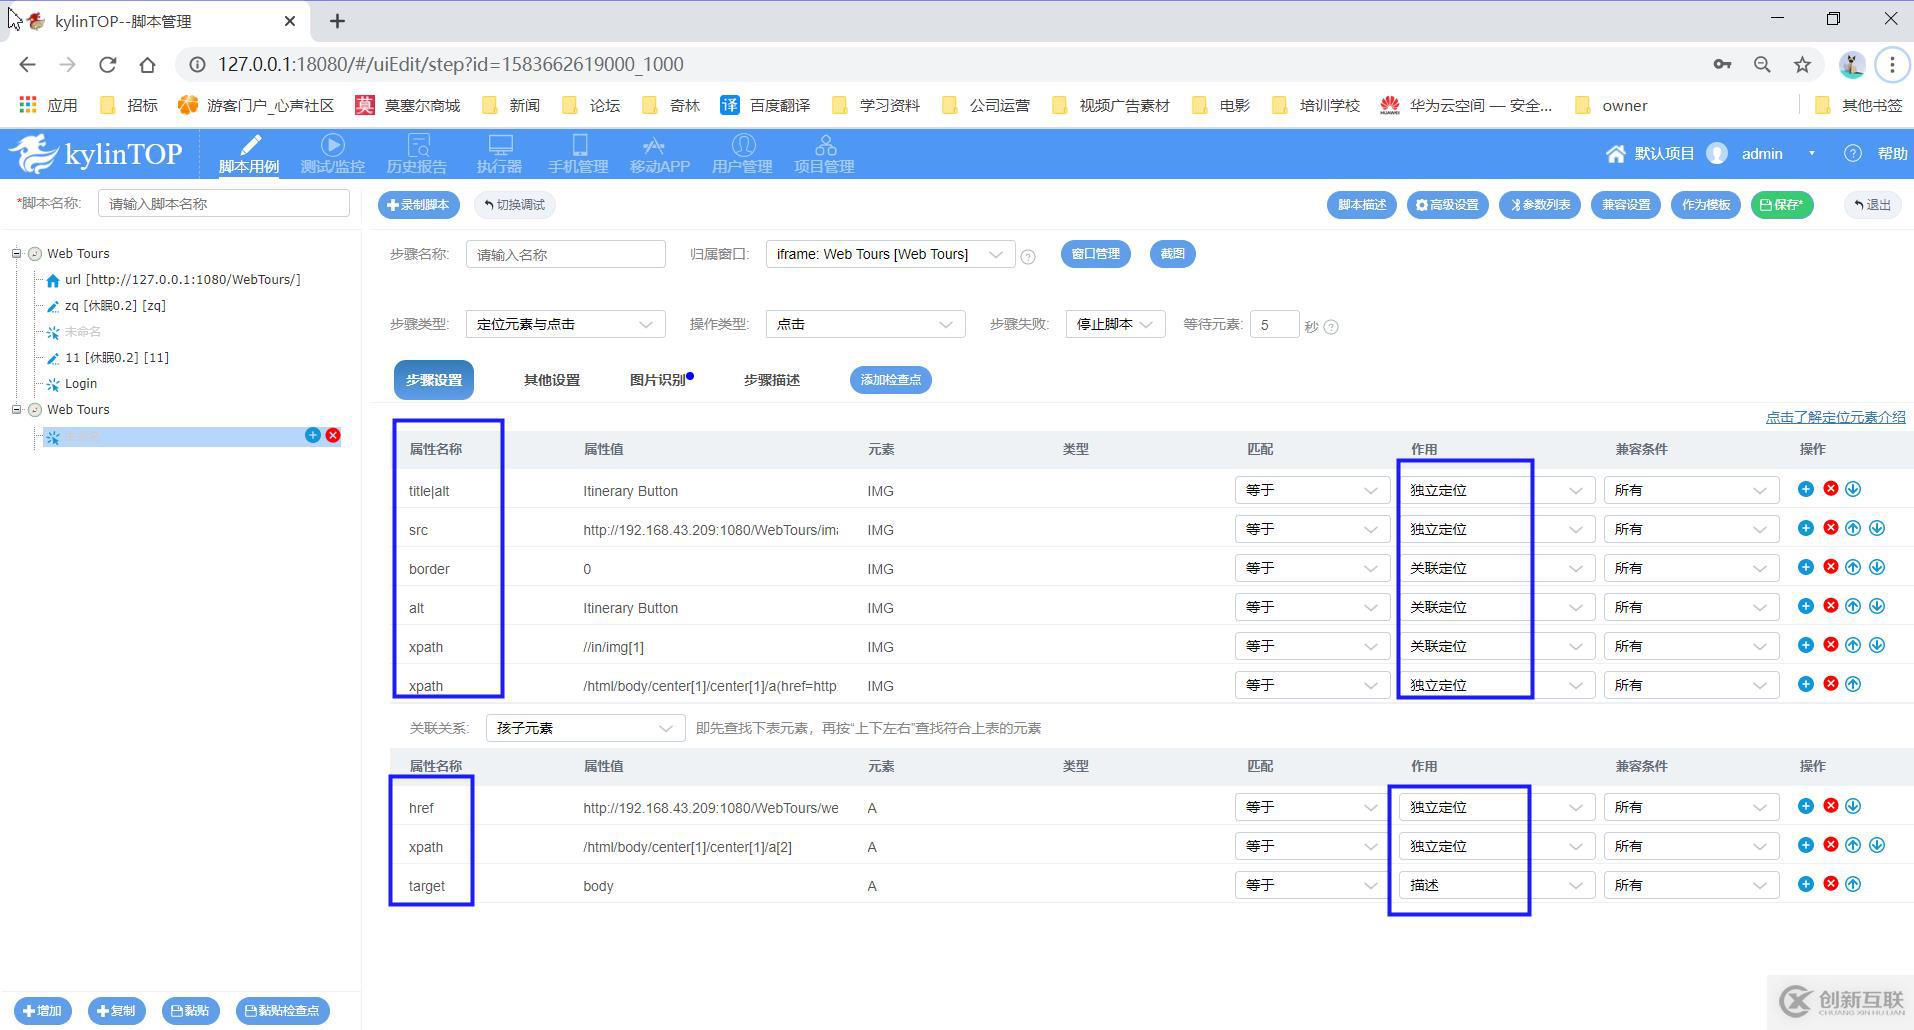1914x1030 pixels.
Task: Open the 手机管理 section
Action: coord(578,154)
